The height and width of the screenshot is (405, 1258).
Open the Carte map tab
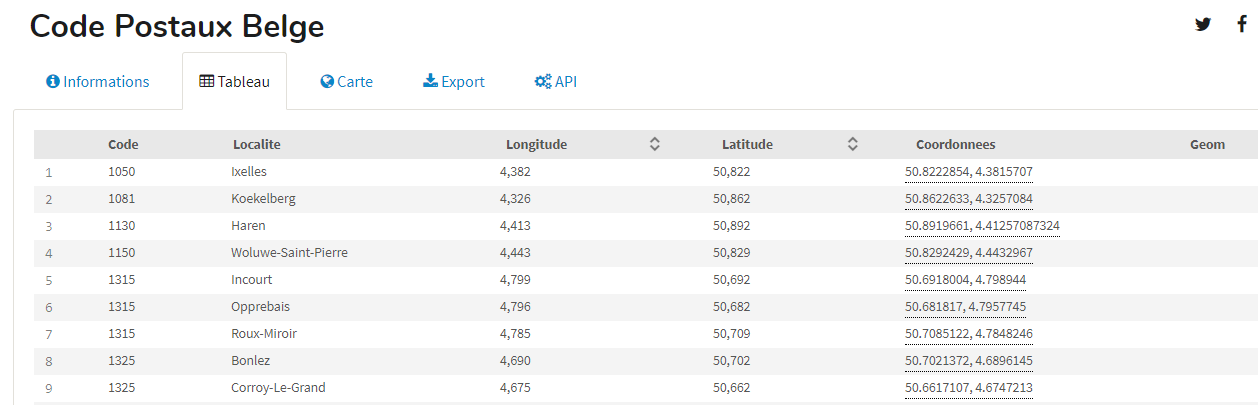tap(347, 82)
